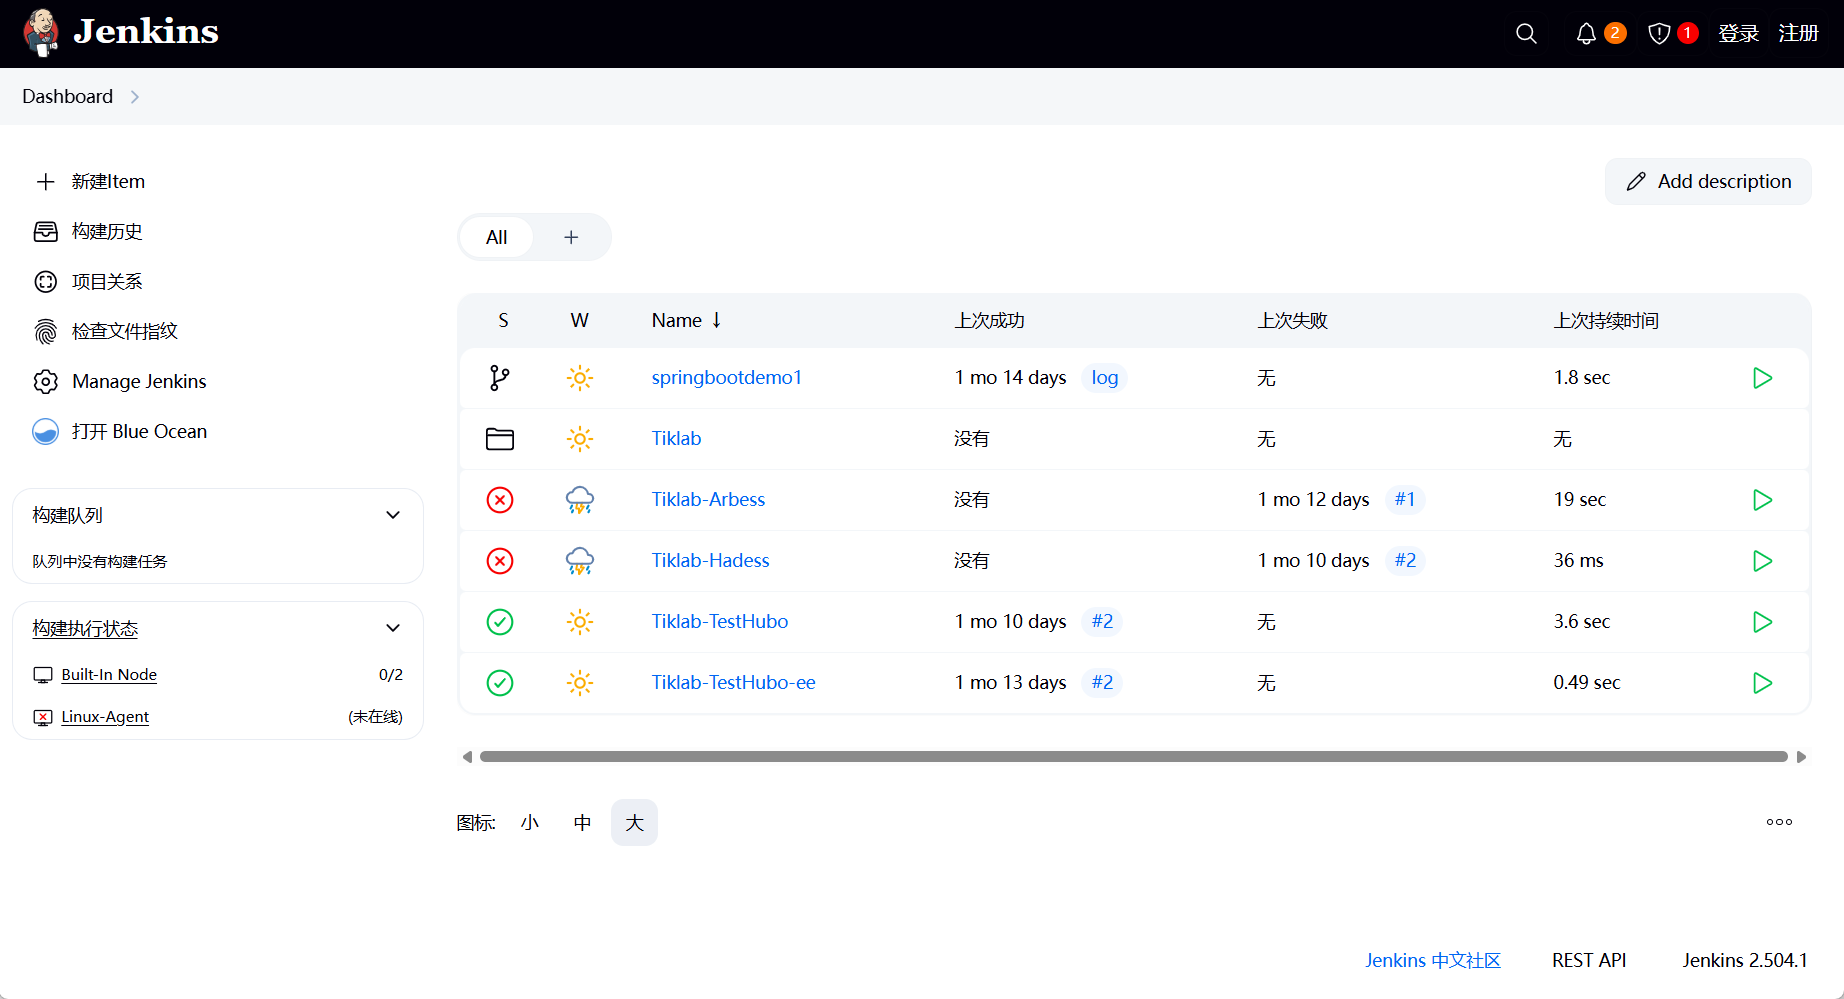Collapse the 构建队列 panel
The height and width of the screenshot is (999, 1844).
click(x=393, y=515)
